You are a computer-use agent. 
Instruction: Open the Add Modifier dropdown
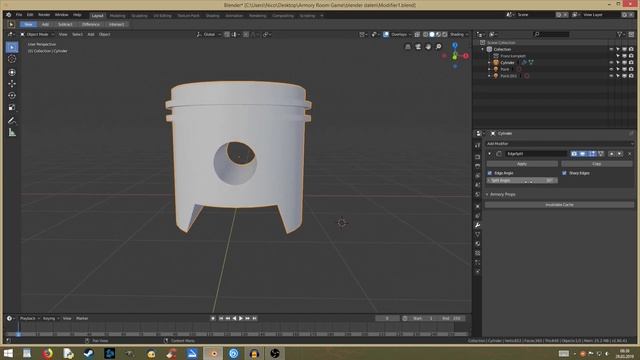[x=559, y=144]
